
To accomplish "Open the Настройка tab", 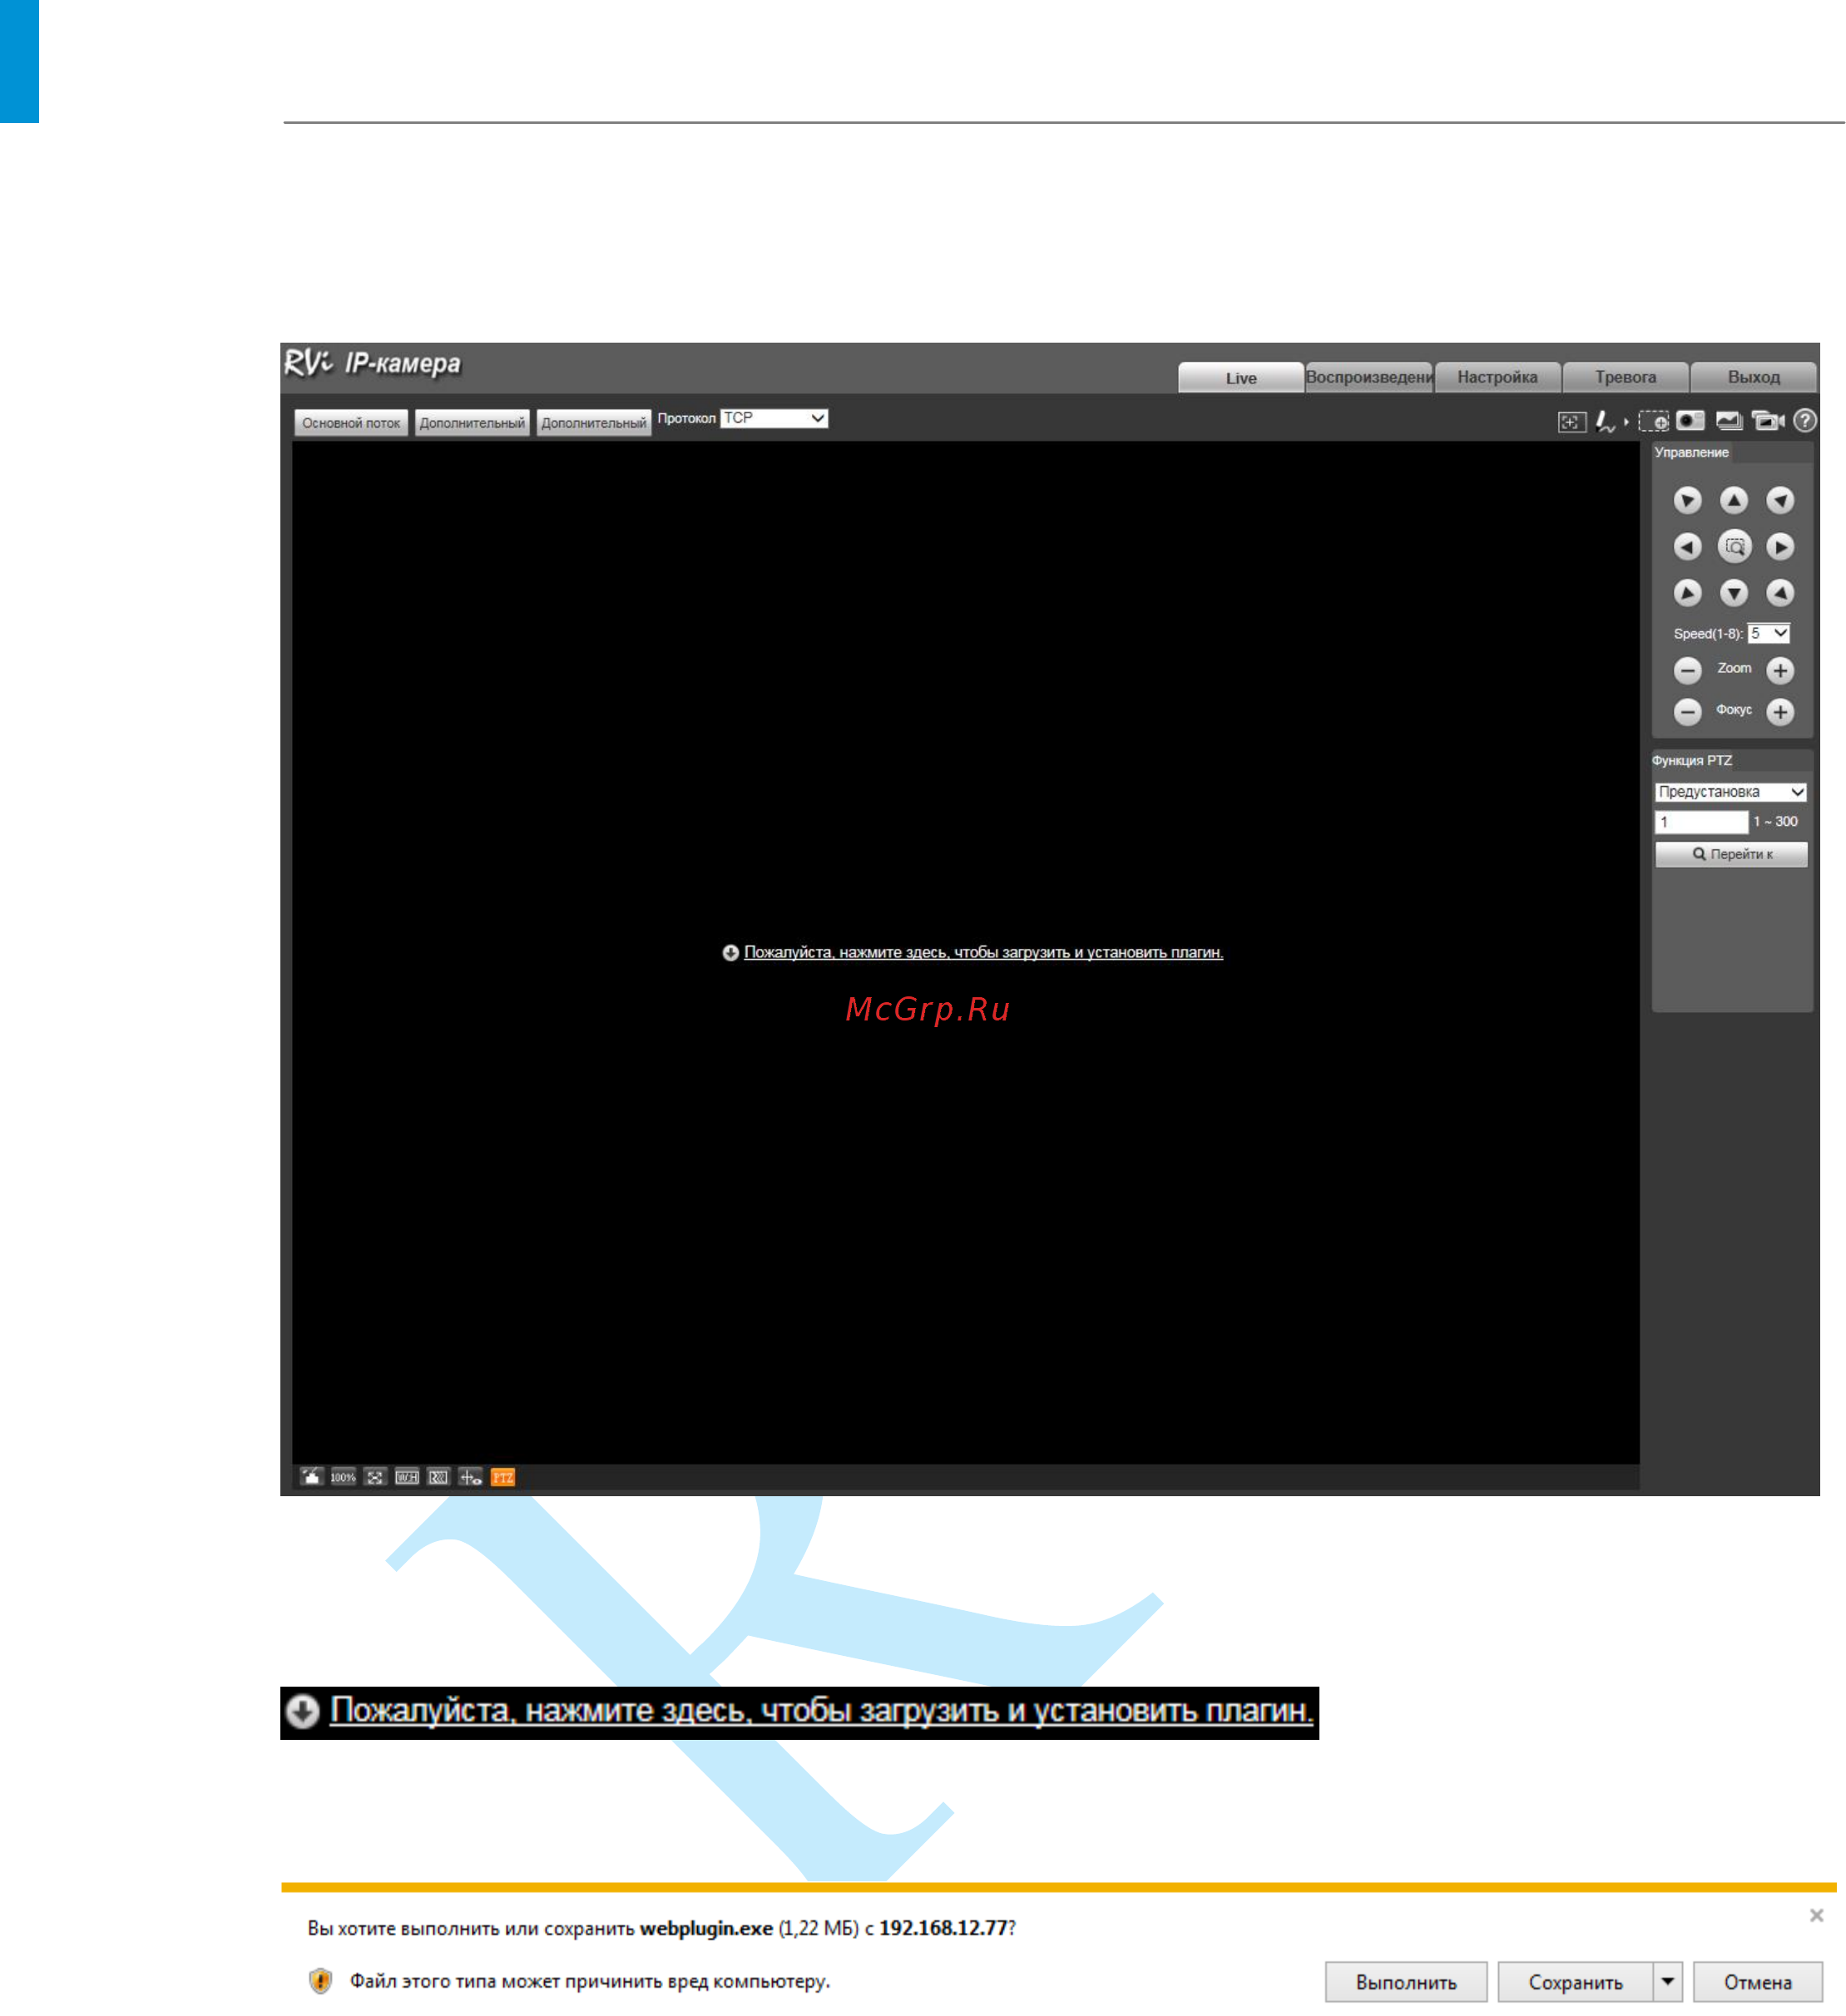I will (1497, 377).
